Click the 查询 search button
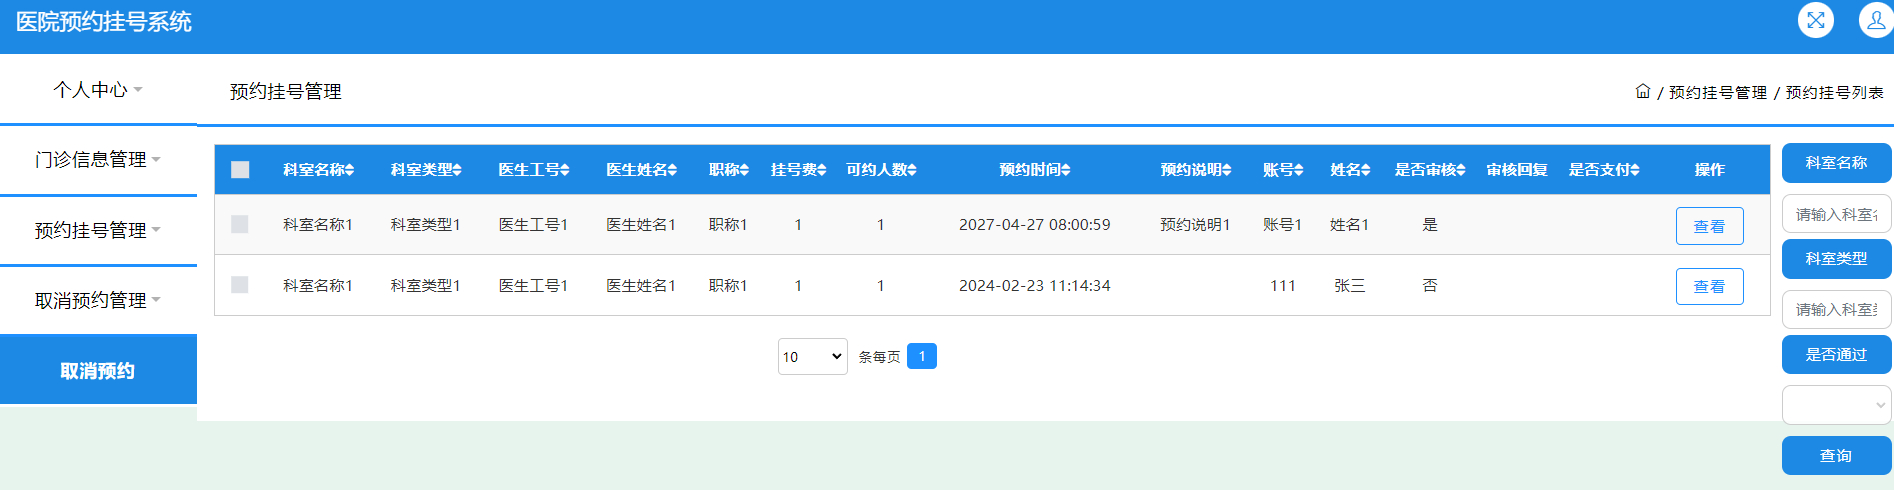 (x=1836, y=455)
